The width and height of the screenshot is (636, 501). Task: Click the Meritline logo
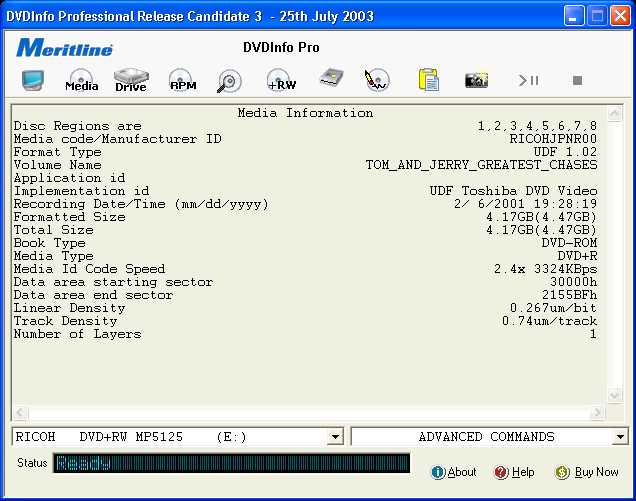tap(64, 48)
